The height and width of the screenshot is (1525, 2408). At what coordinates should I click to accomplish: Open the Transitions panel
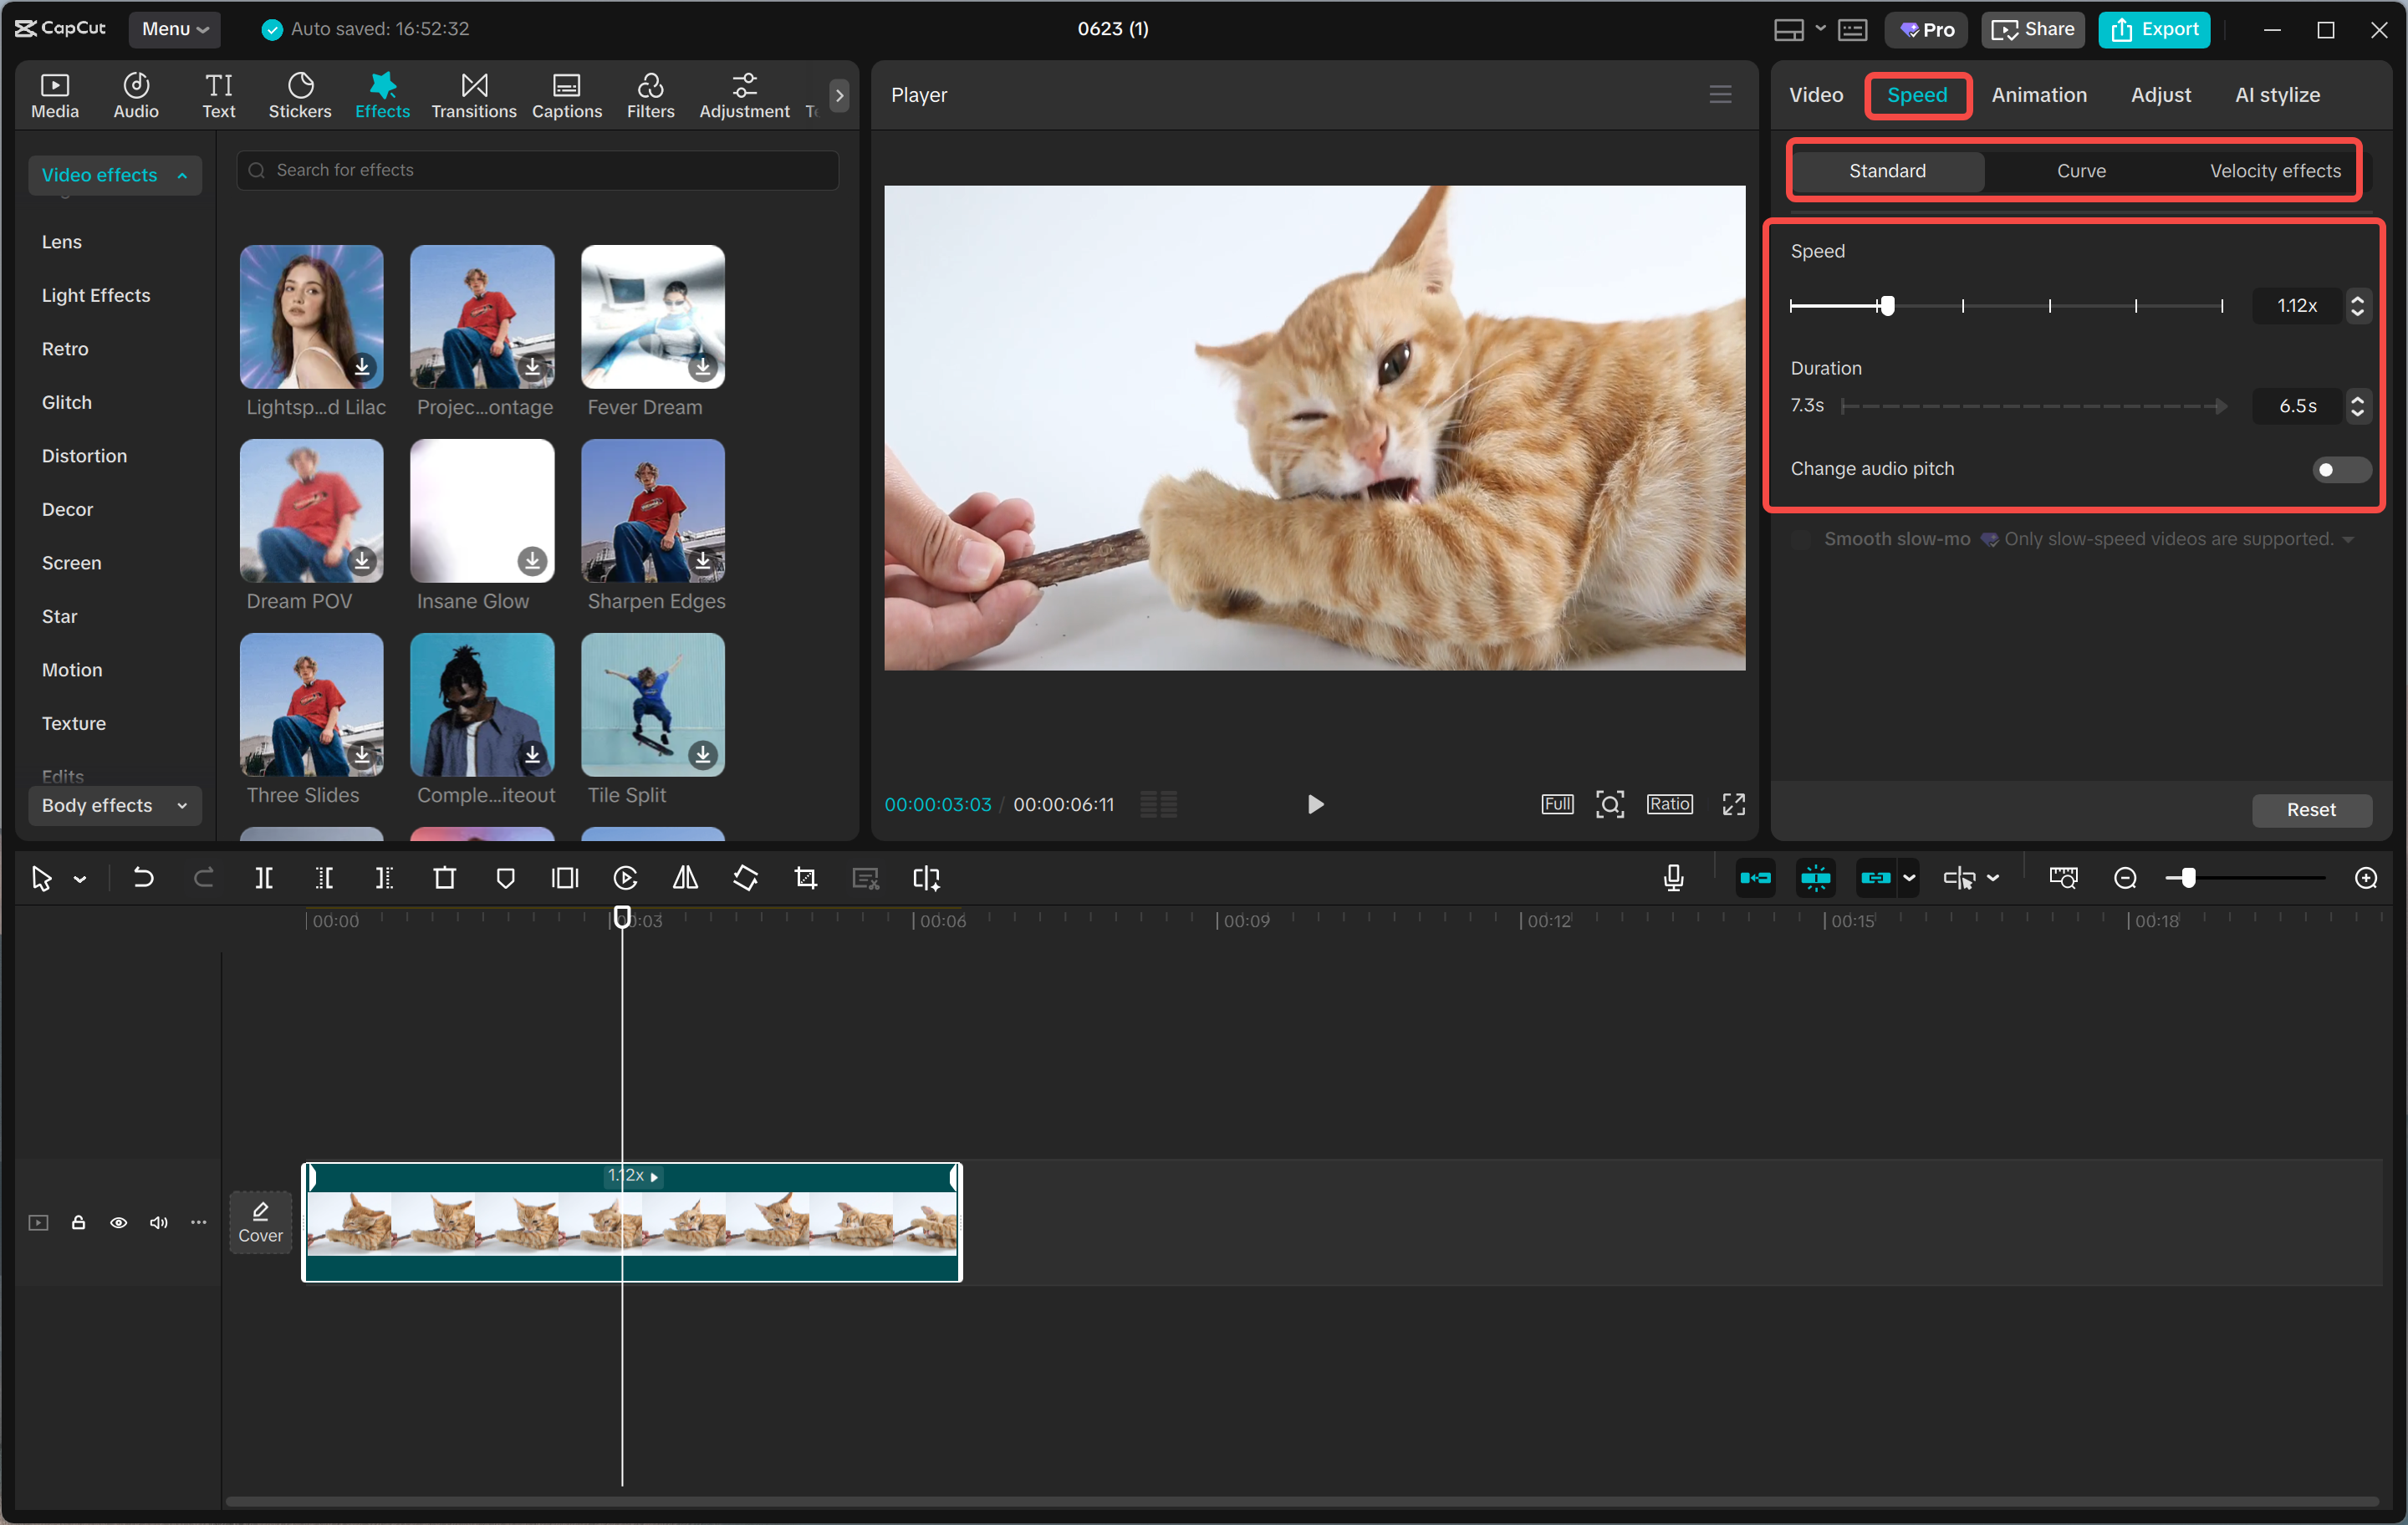[473, 95]
